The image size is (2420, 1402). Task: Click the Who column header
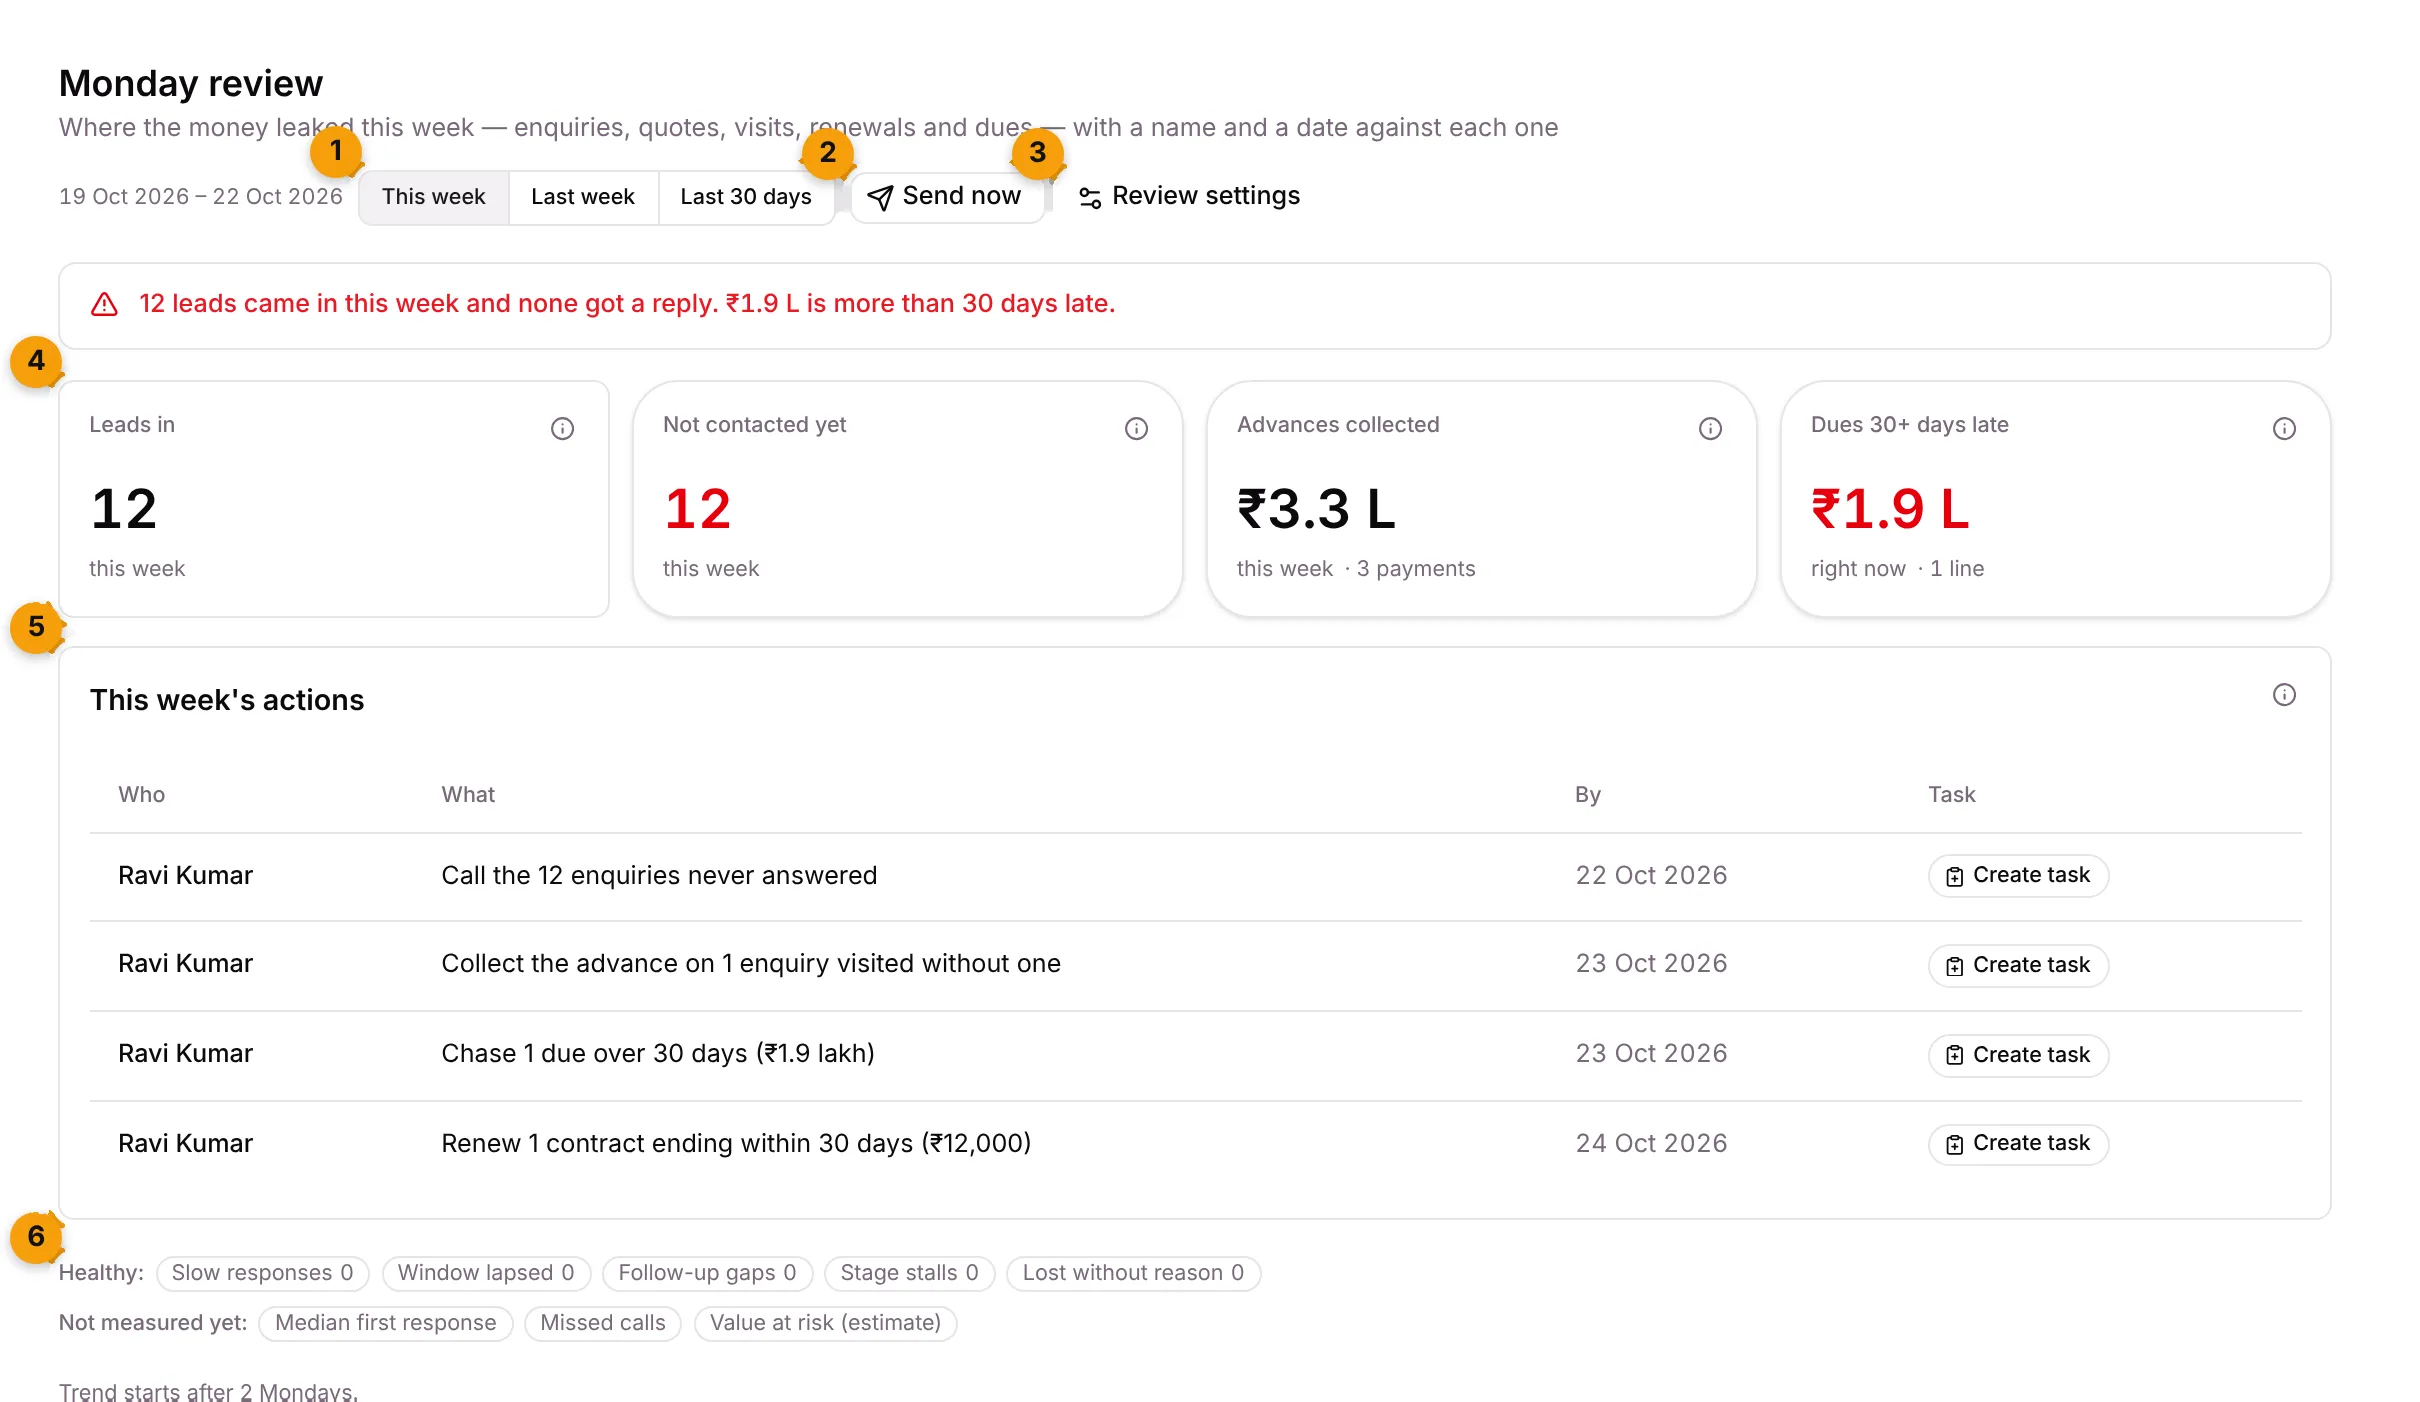tap(141, 794)
